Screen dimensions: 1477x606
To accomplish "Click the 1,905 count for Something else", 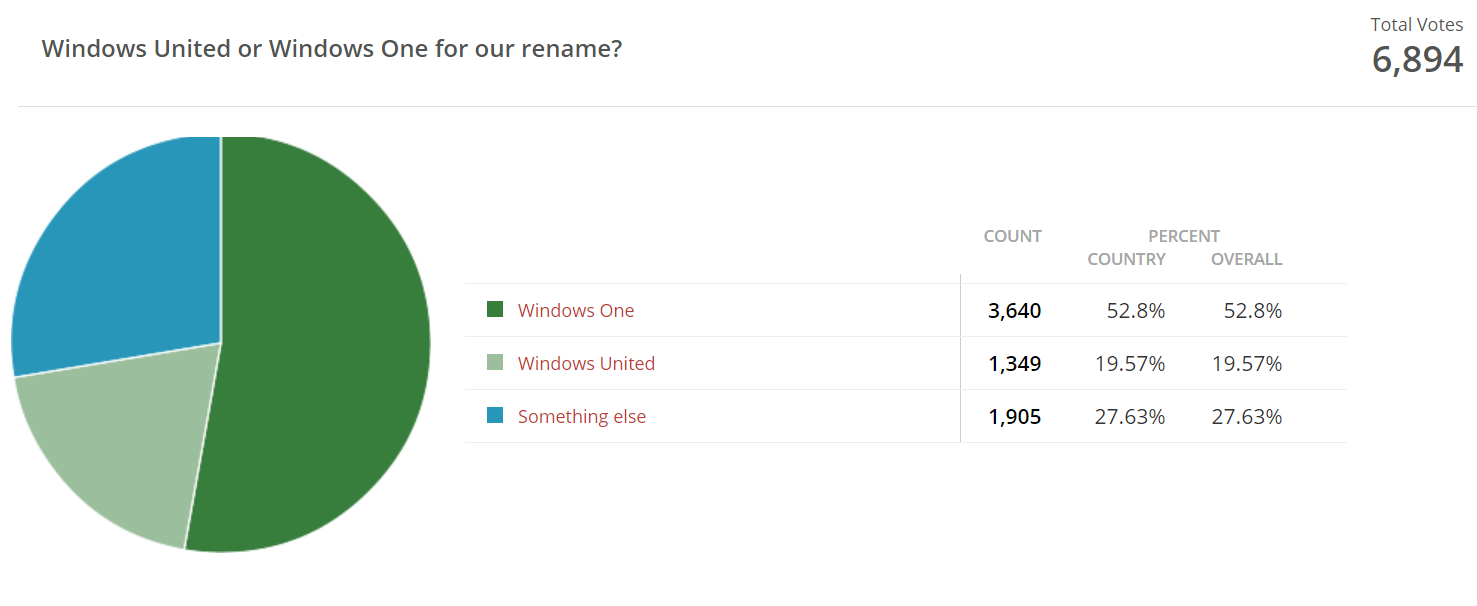I will [x=1015, y=417].
